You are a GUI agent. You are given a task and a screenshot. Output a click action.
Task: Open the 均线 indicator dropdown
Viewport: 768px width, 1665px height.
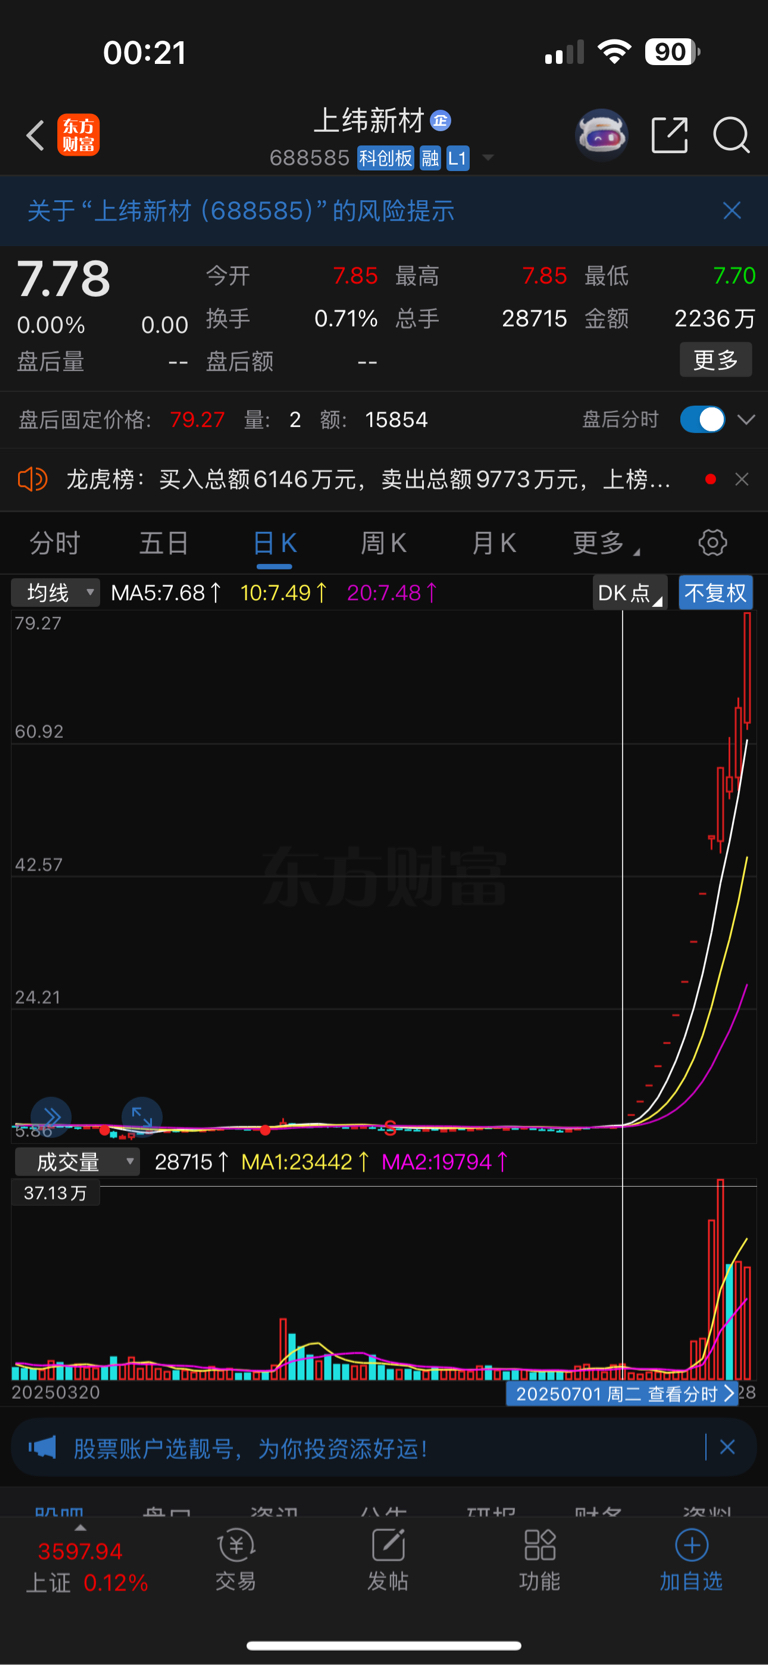(57, 593)
